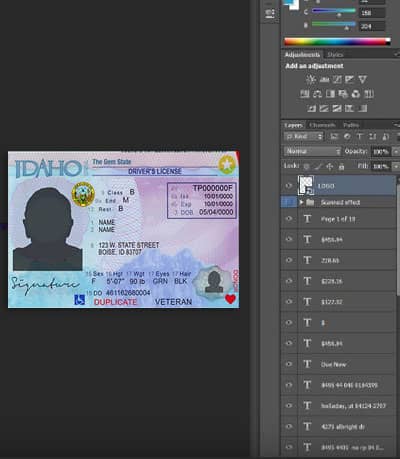
Task: Hide the LOGO layer with eye icon
Action: point(289,186)
